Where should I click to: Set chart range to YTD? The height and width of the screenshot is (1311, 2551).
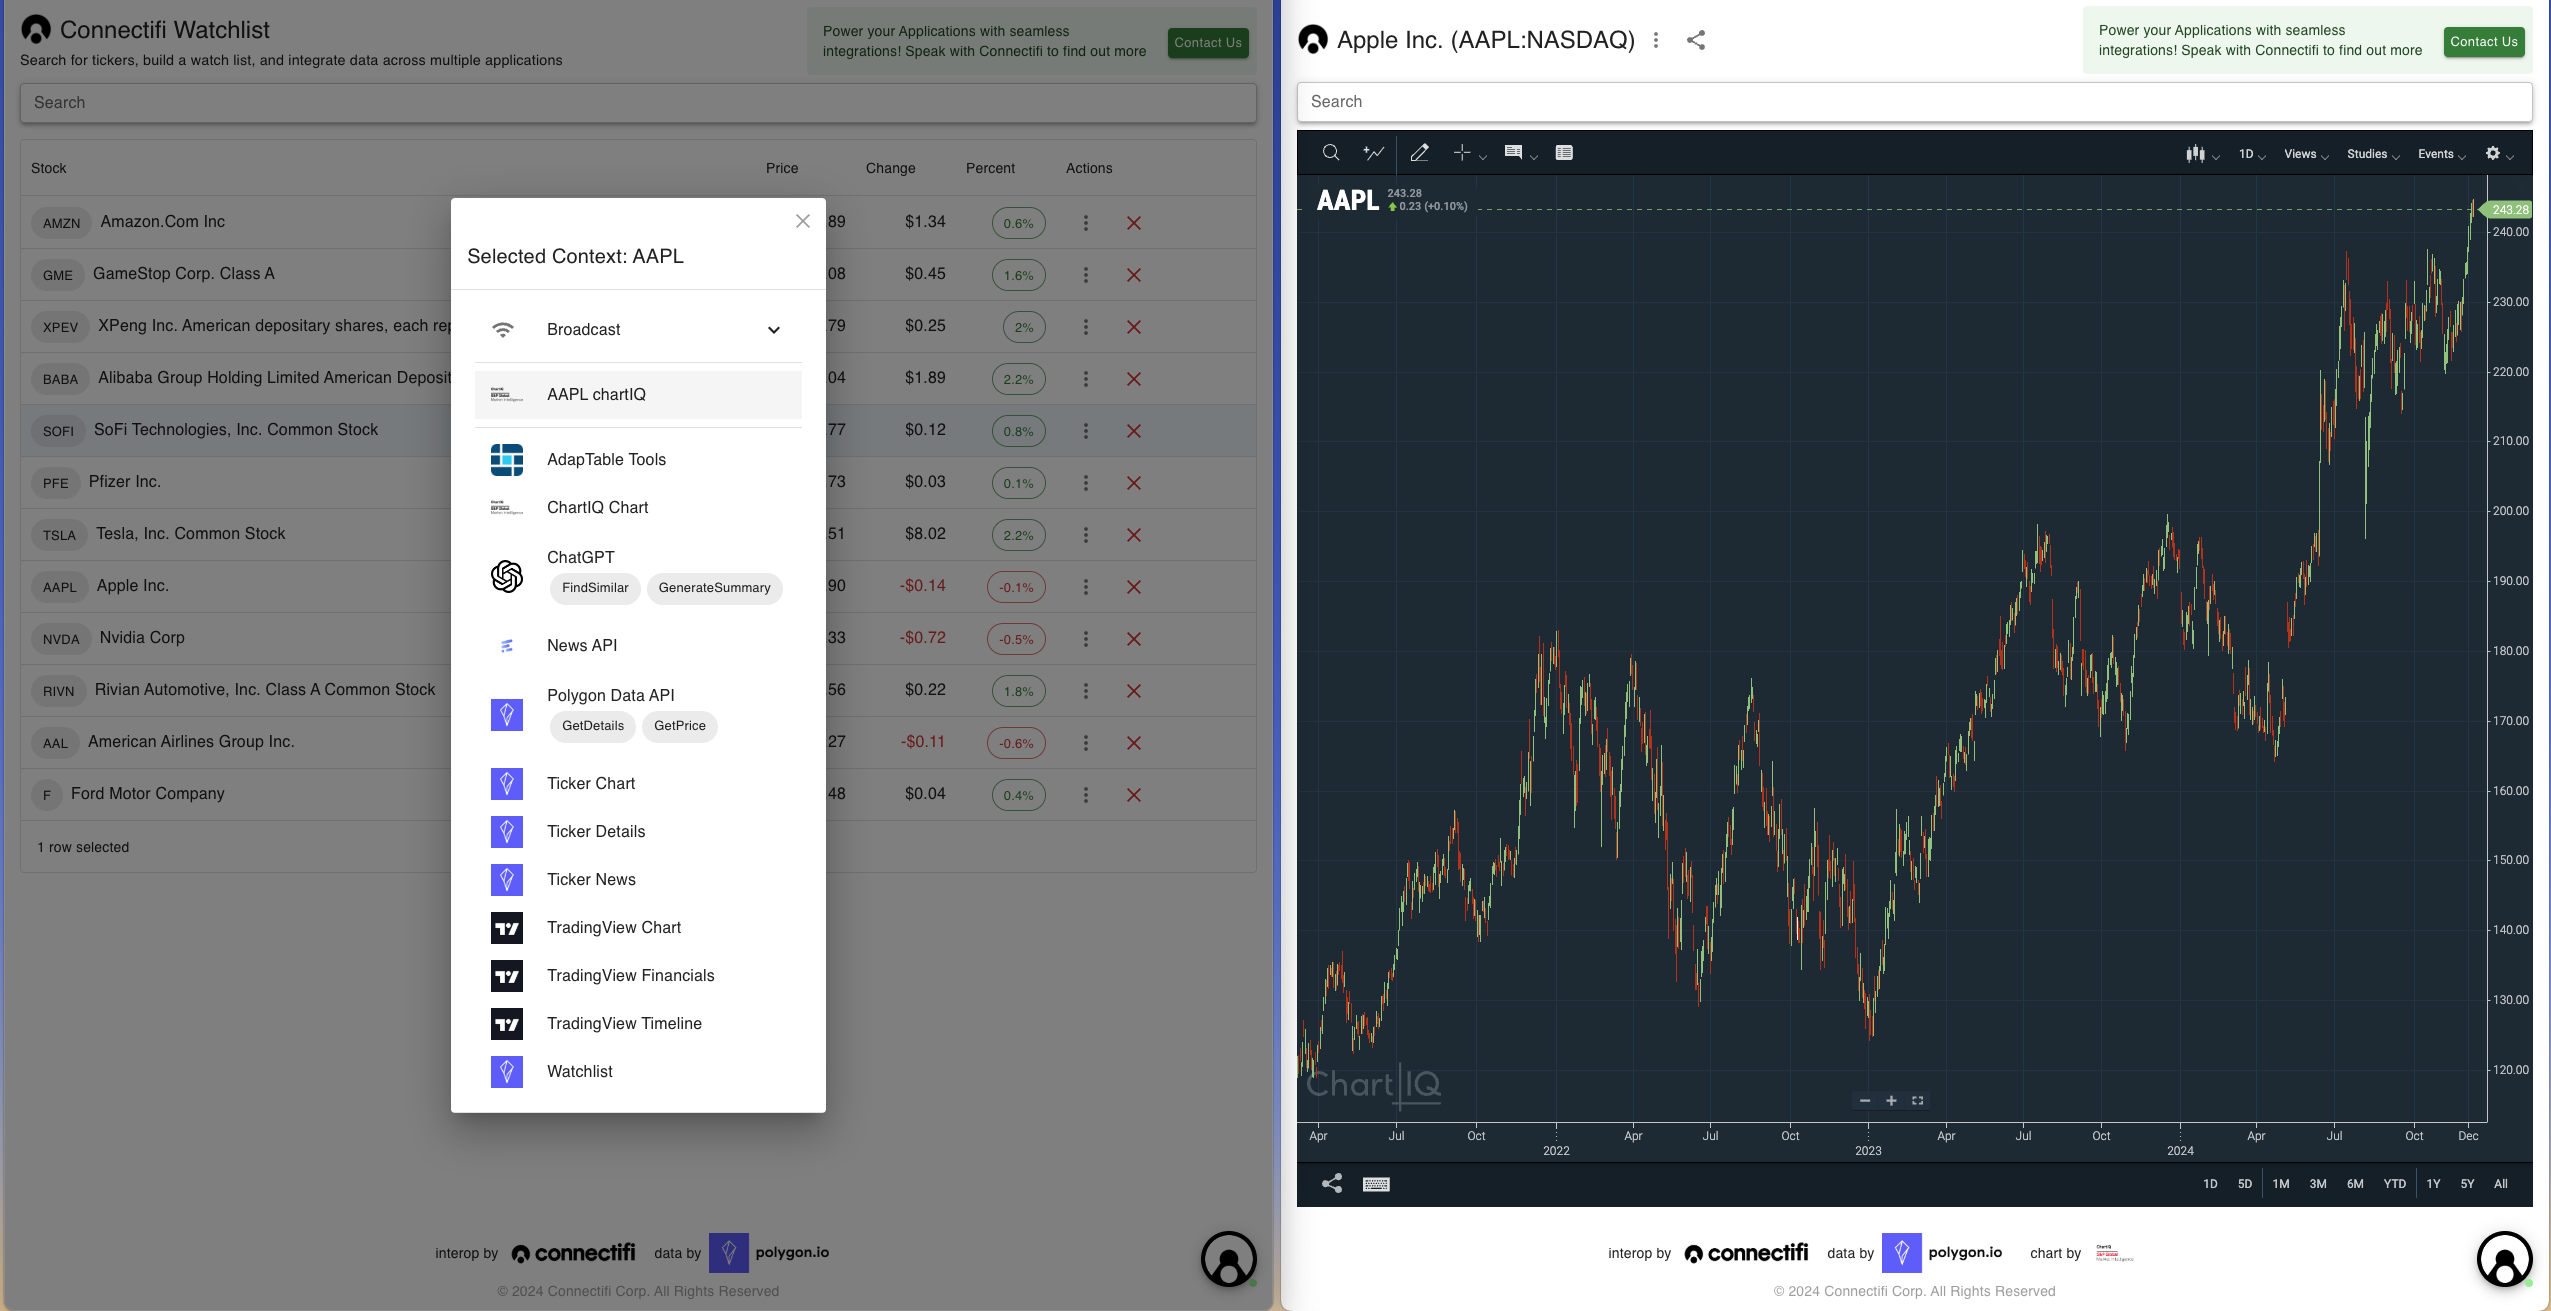pos(2394,1184)
